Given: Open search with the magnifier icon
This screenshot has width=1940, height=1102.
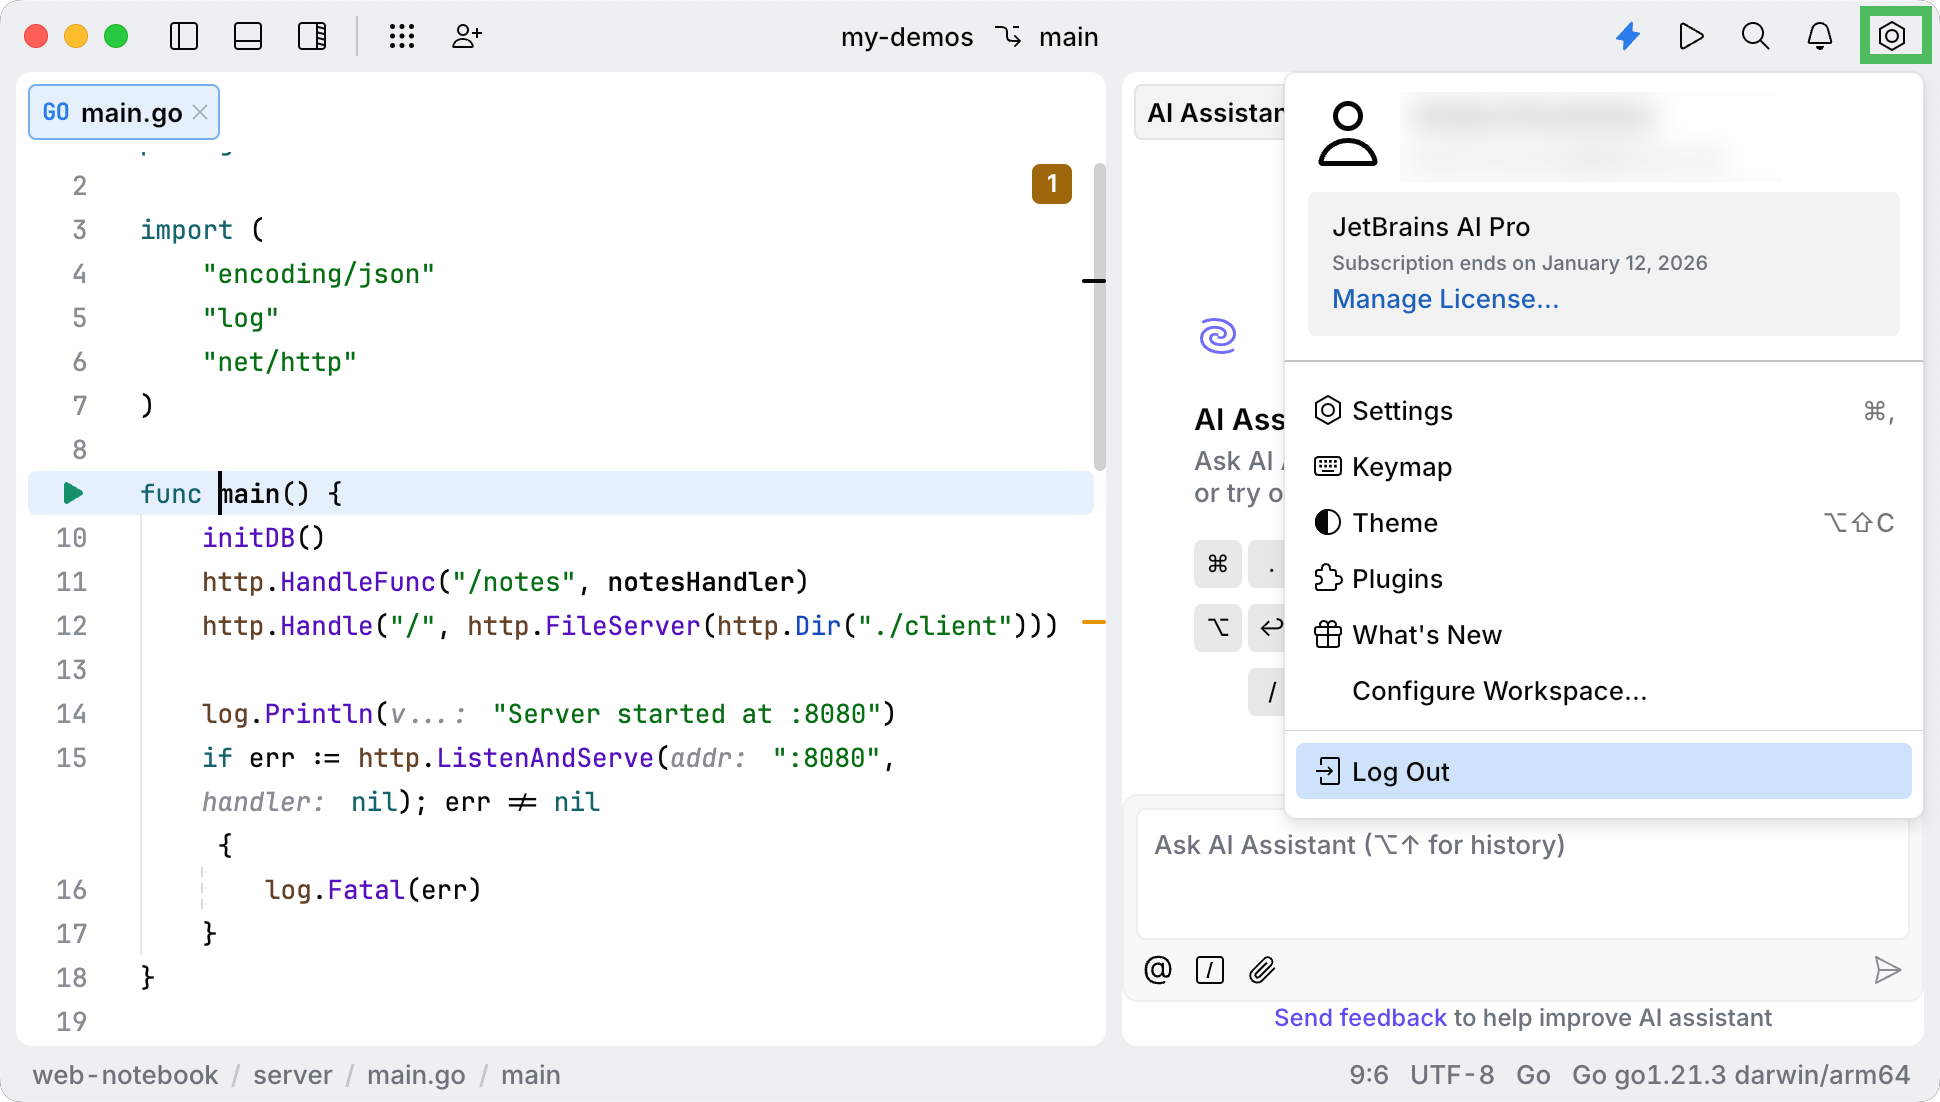Looking at the screenshot, I should tap(1755, 36).
